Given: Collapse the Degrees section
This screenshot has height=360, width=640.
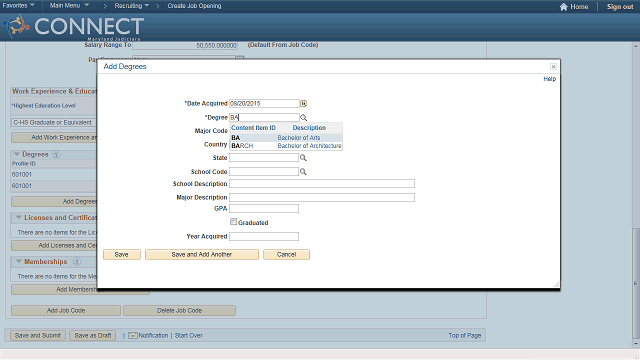Looking at the screenshot, I should coord(17,155).
